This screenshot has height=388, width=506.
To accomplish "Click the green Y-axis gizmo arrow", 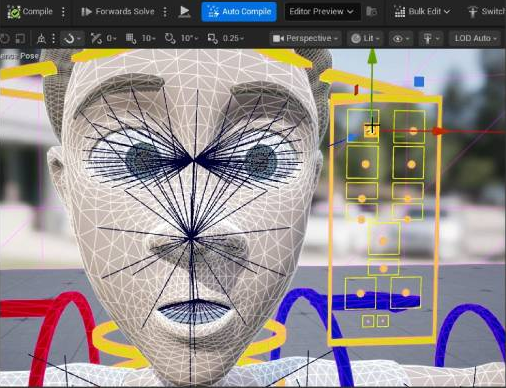I will [372, 57].
